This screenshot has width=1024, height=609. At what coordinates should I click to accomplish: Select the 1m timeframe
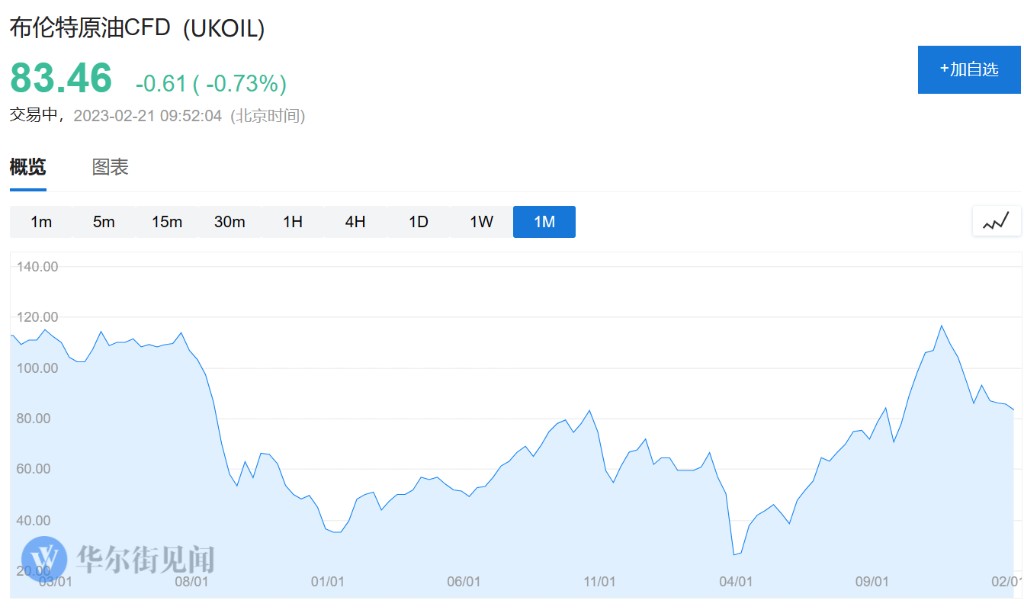click(x=41, y=222)
